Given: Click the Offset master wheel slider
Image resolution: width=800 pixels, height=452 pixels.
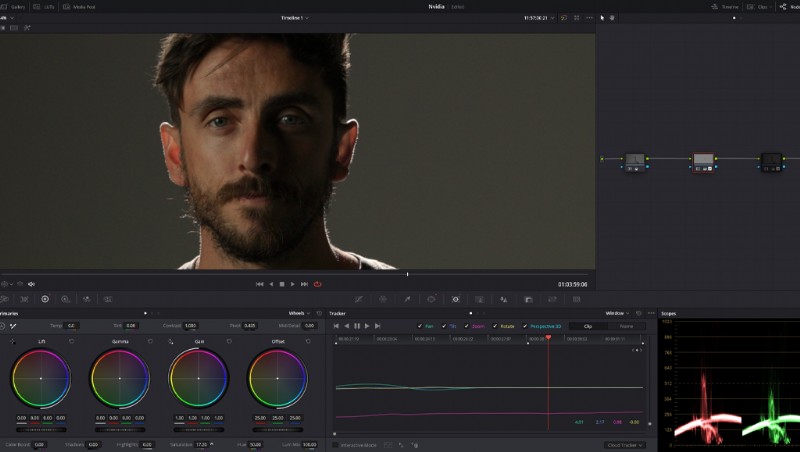Looking at the screenshot, I should 278,430.
